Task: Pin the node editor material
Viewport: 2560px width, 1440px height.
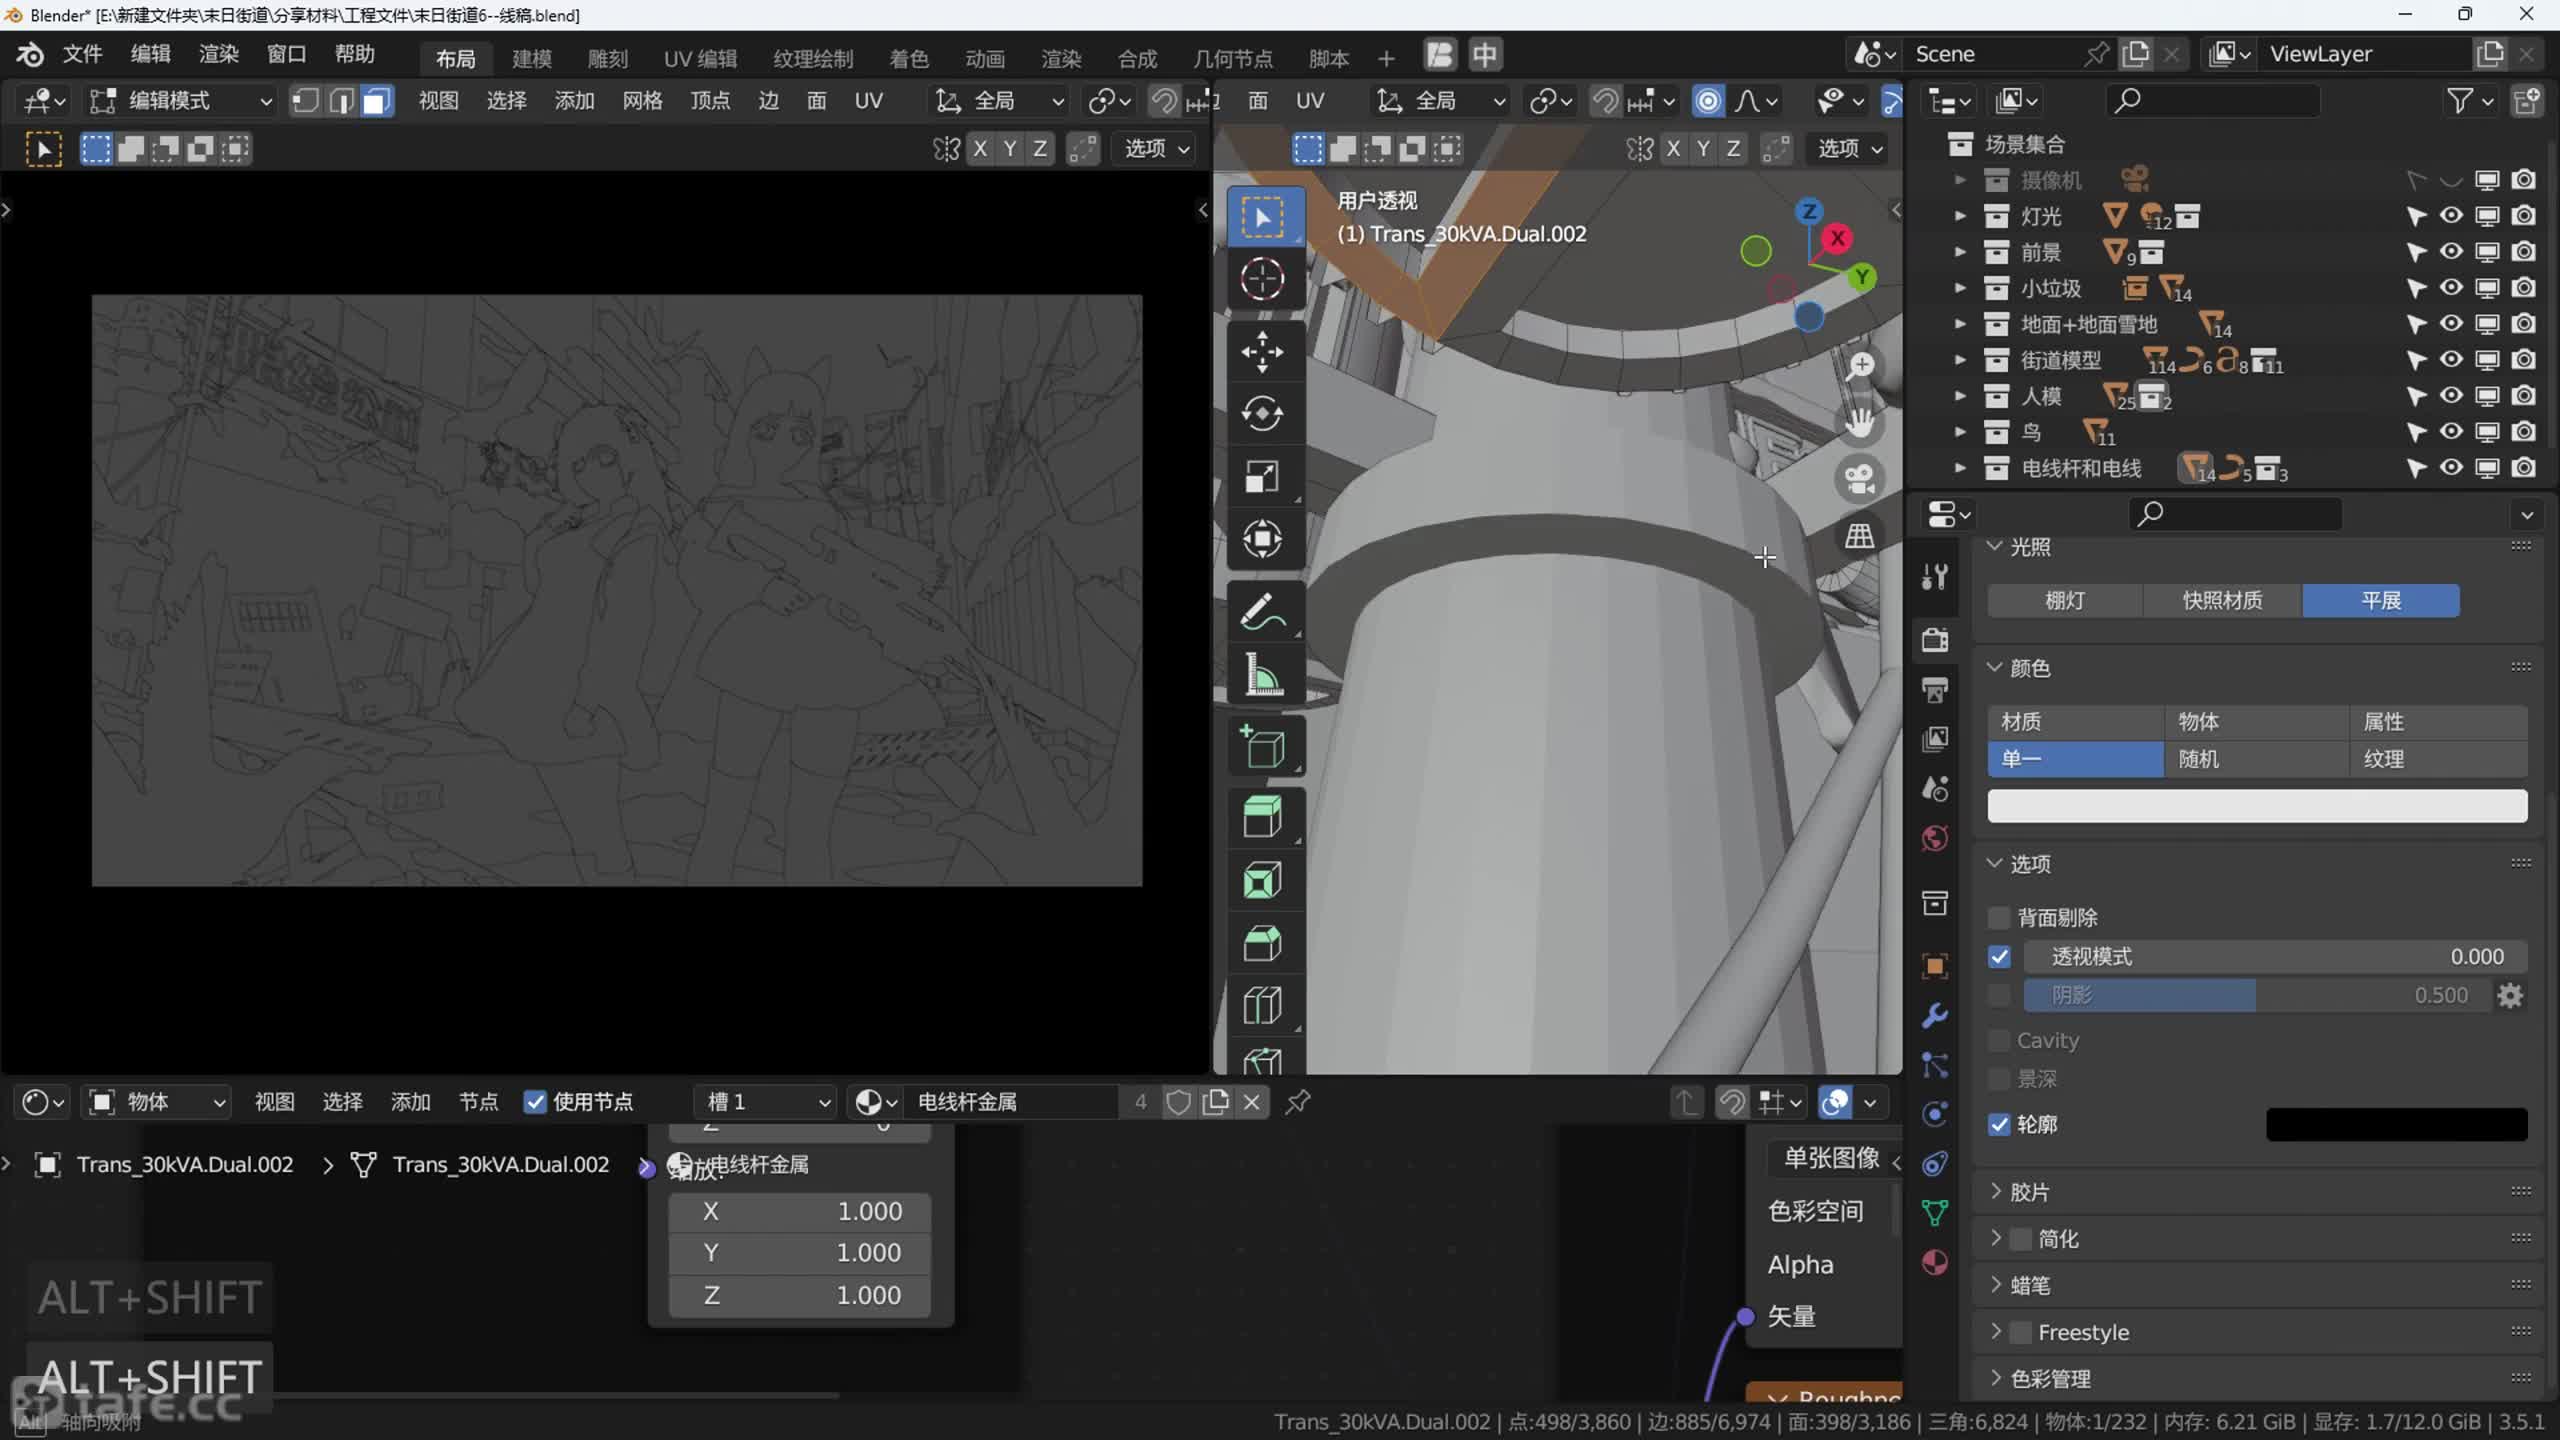Action: click(1298, 1102)
